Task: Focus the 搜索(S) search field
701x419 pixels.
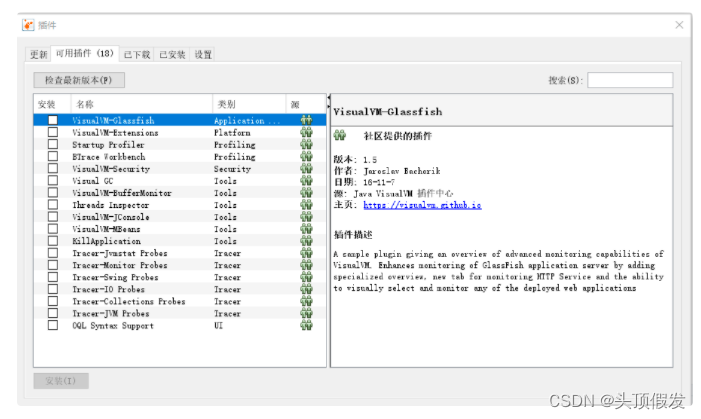Action: pyautogui.click(x=630, y=80)
